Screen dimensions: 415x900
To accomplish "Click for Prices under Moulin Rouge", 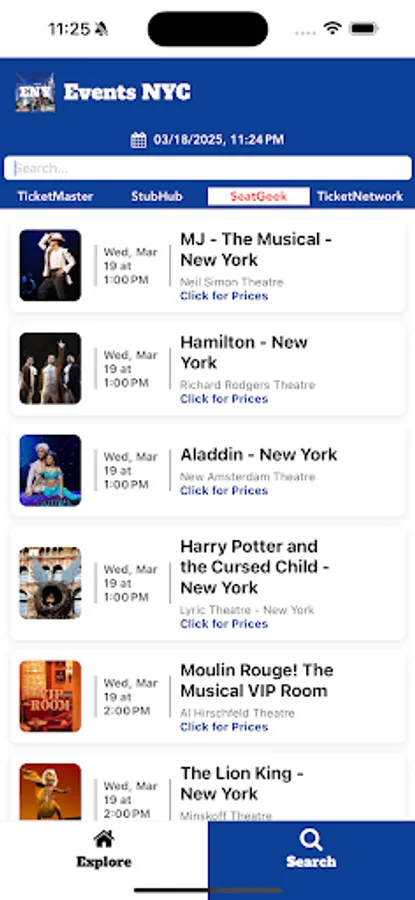I will [x=224, y=727].
